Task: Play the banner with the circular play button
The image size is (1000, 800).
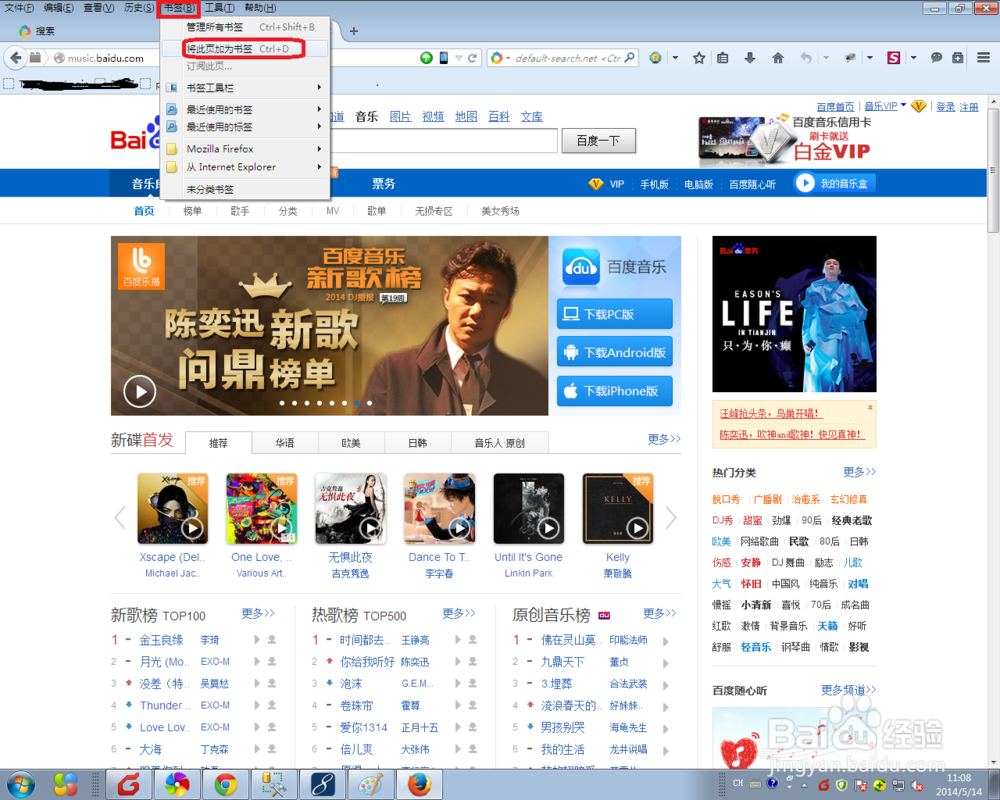Action: (140, 392)
